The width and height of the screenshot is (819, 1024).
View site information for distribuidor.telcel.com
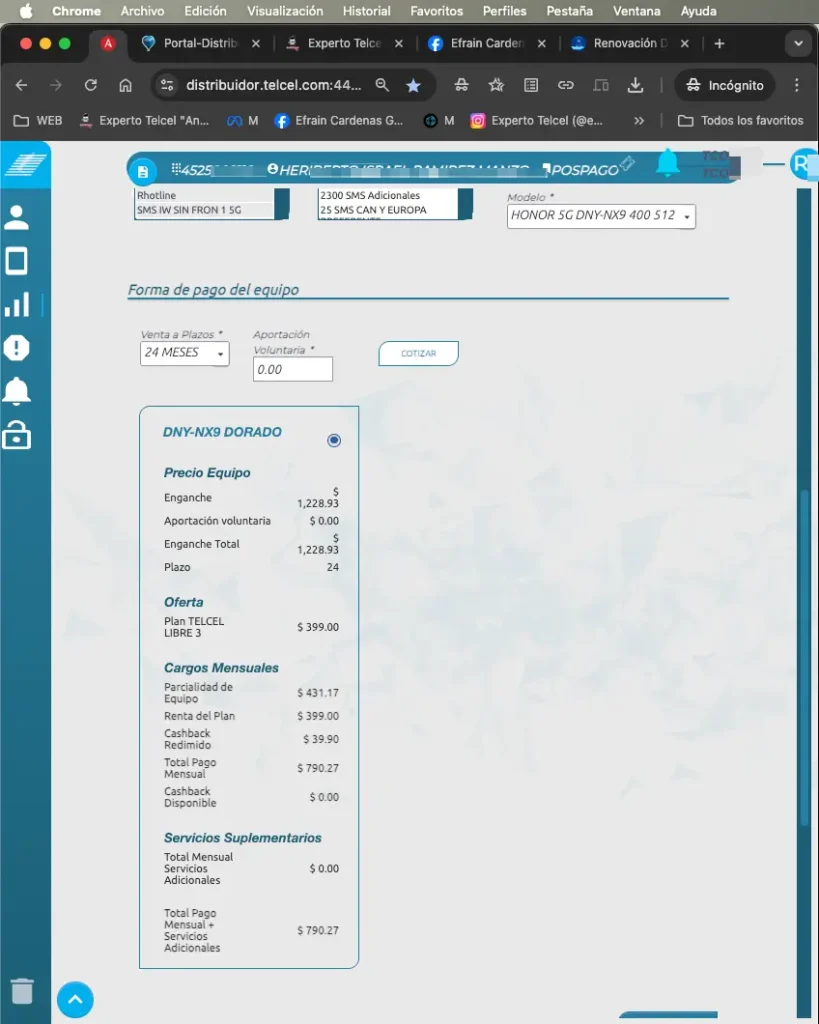click(x=167, y=85)
